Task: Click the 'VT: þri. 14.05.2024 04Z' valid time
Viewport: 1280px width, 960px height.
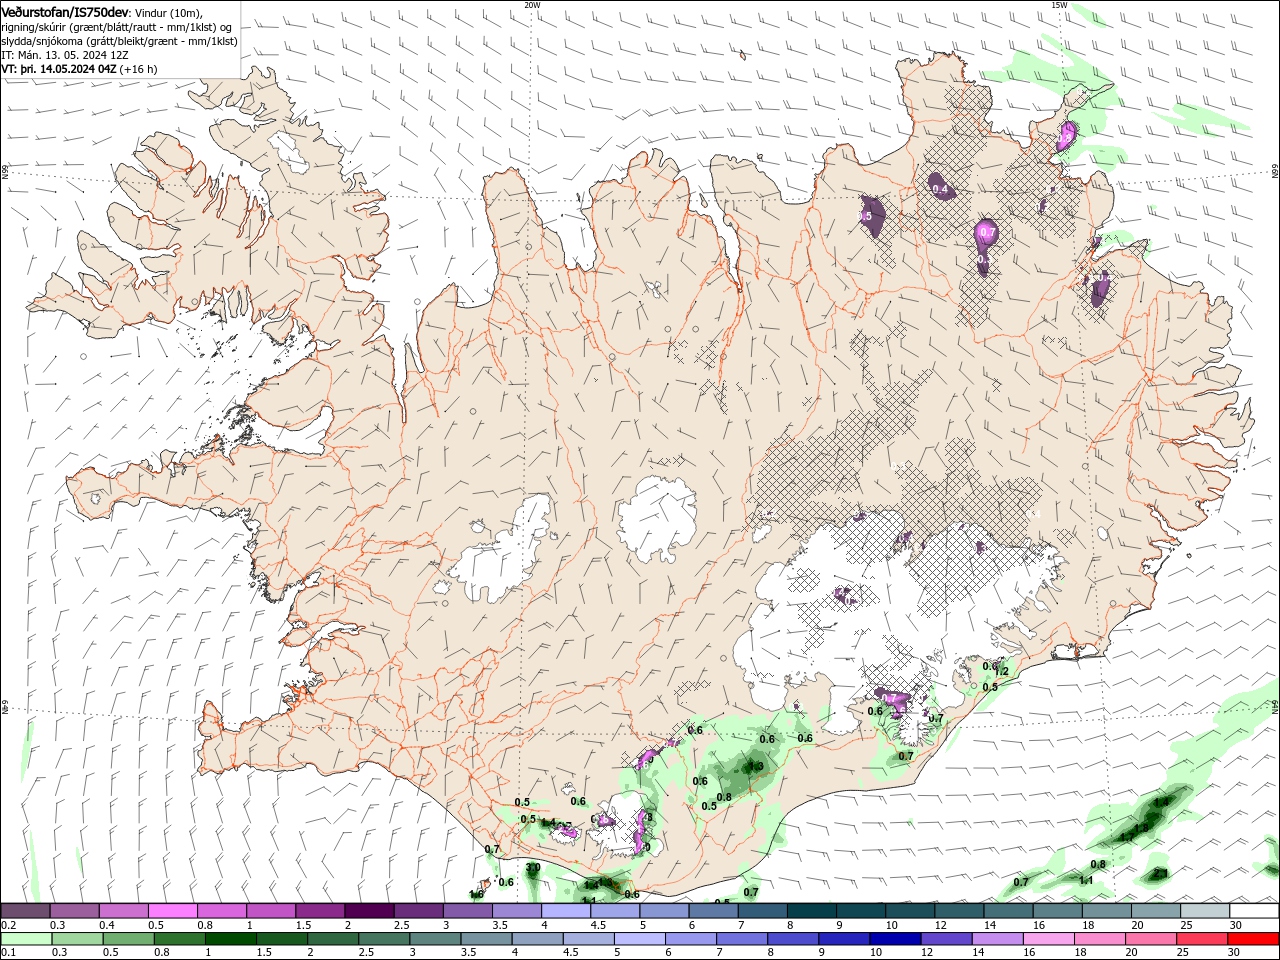Action: (x=59, y=69)
